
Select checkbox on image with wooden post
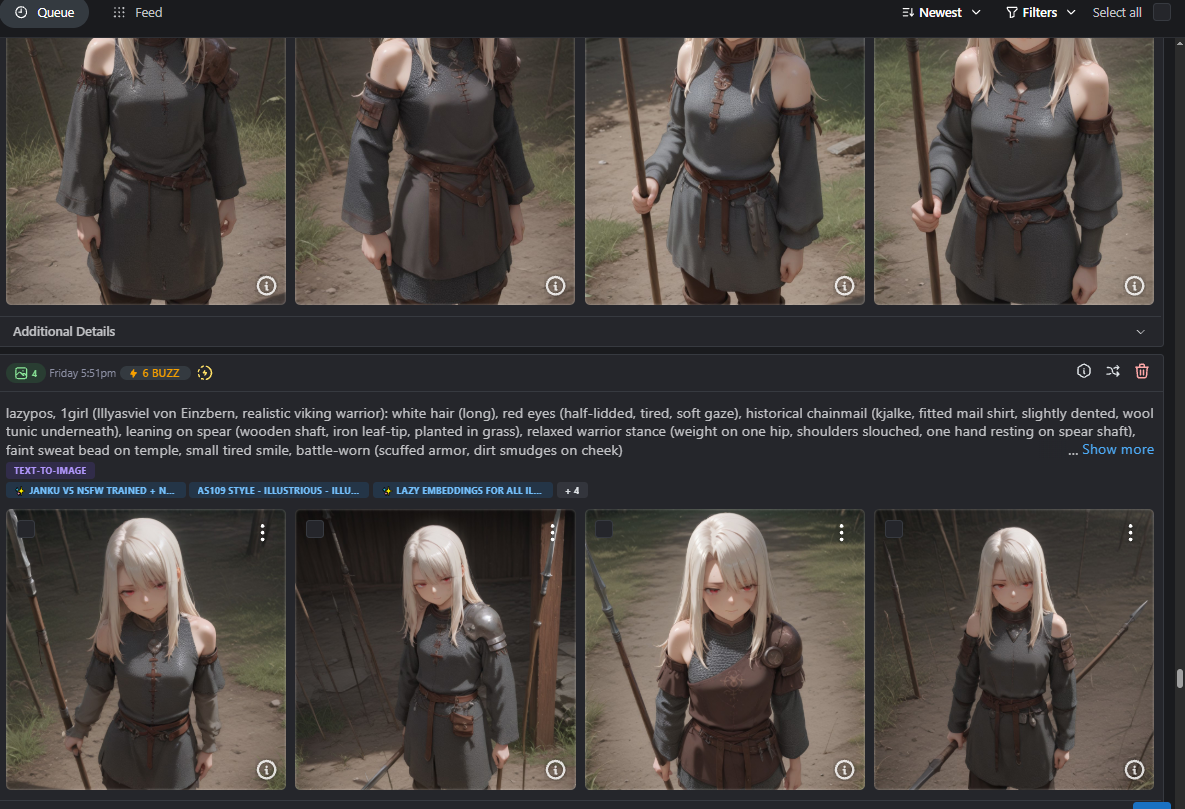click(315, 528)
